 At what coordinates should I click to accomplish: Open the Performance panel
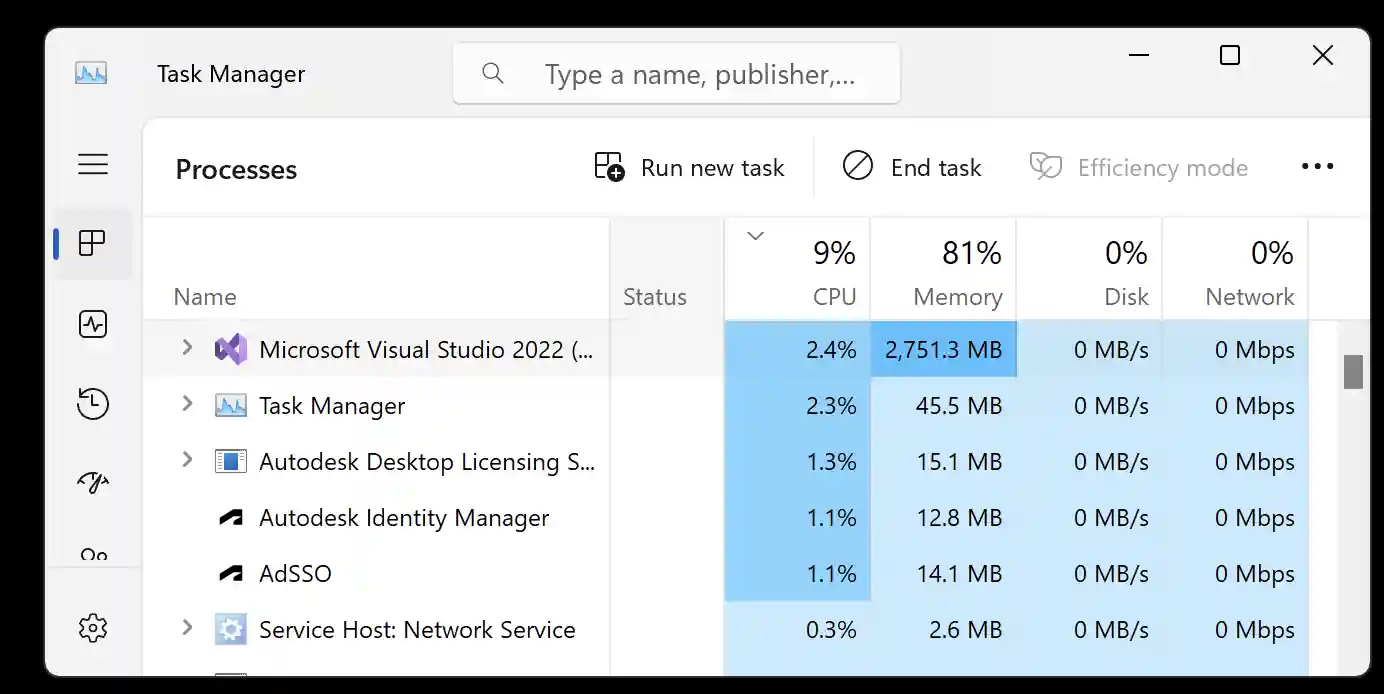tap(92, 323)
